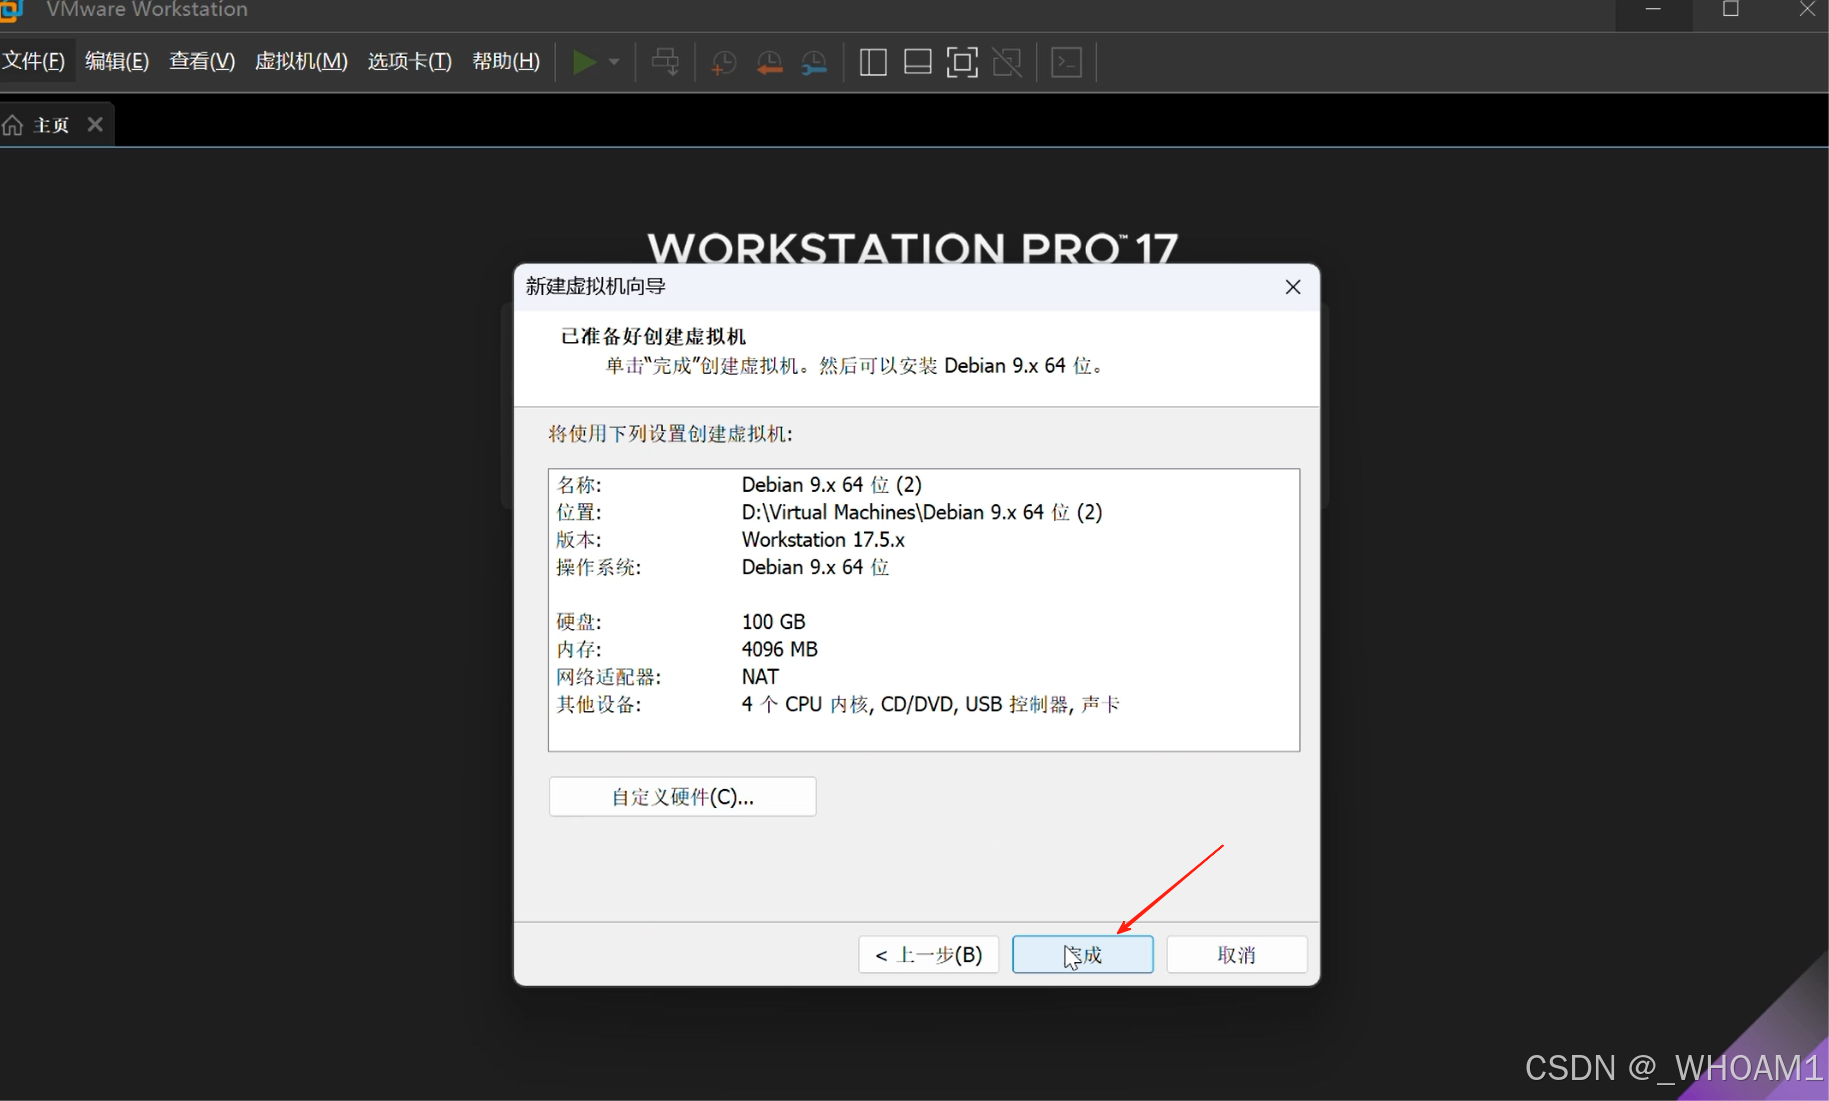Open the 查看(V) menu
Image resolution: width=1829 pixels, height=1101 pixels.
pyautogui.click(x=202, y=61)
